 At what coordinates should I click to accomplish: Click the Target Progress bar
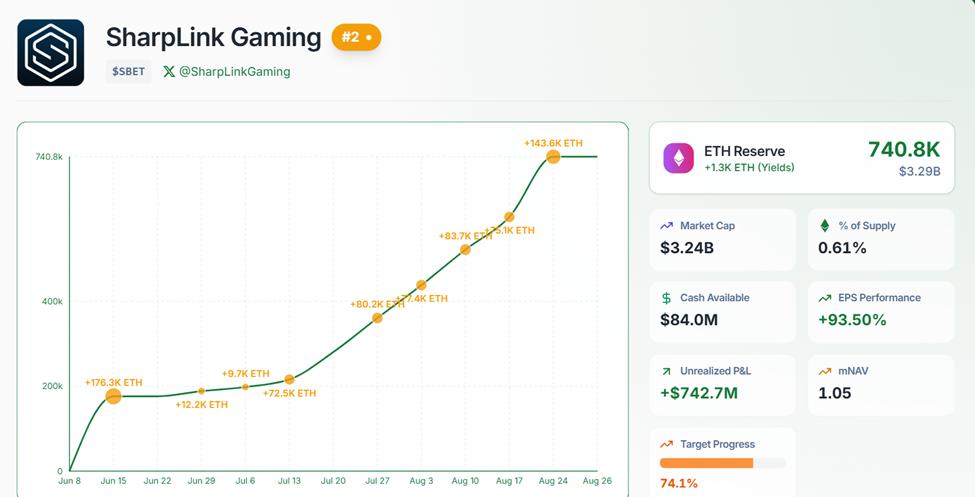coord(722,463)
